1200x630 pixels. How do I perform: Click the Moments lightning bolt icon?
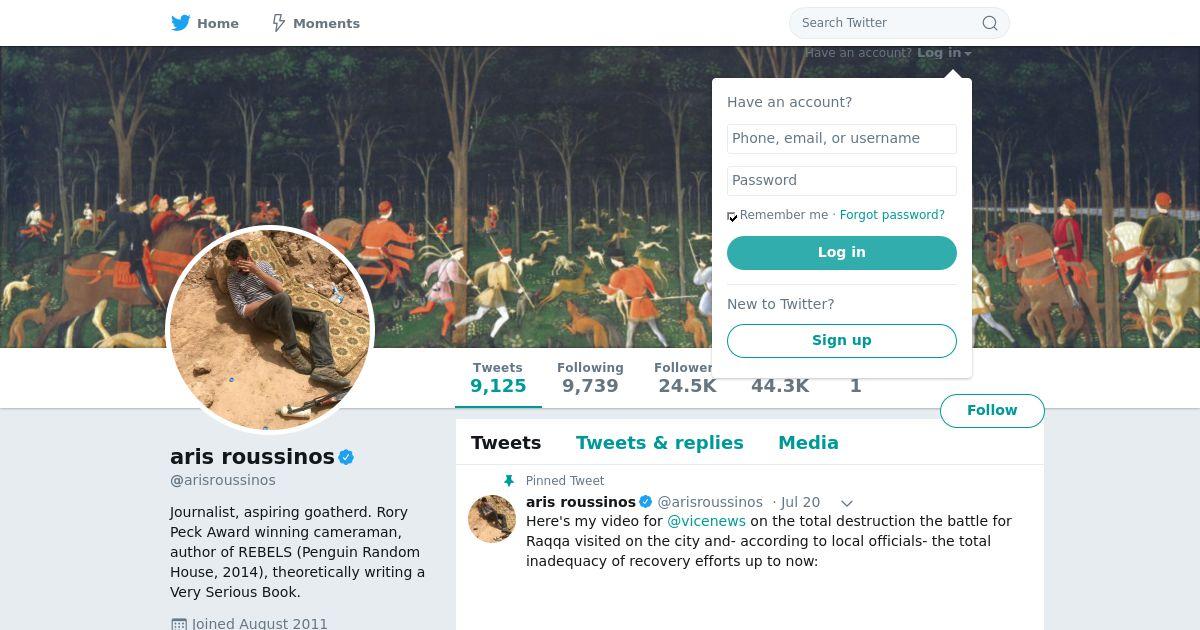(279, 23)
